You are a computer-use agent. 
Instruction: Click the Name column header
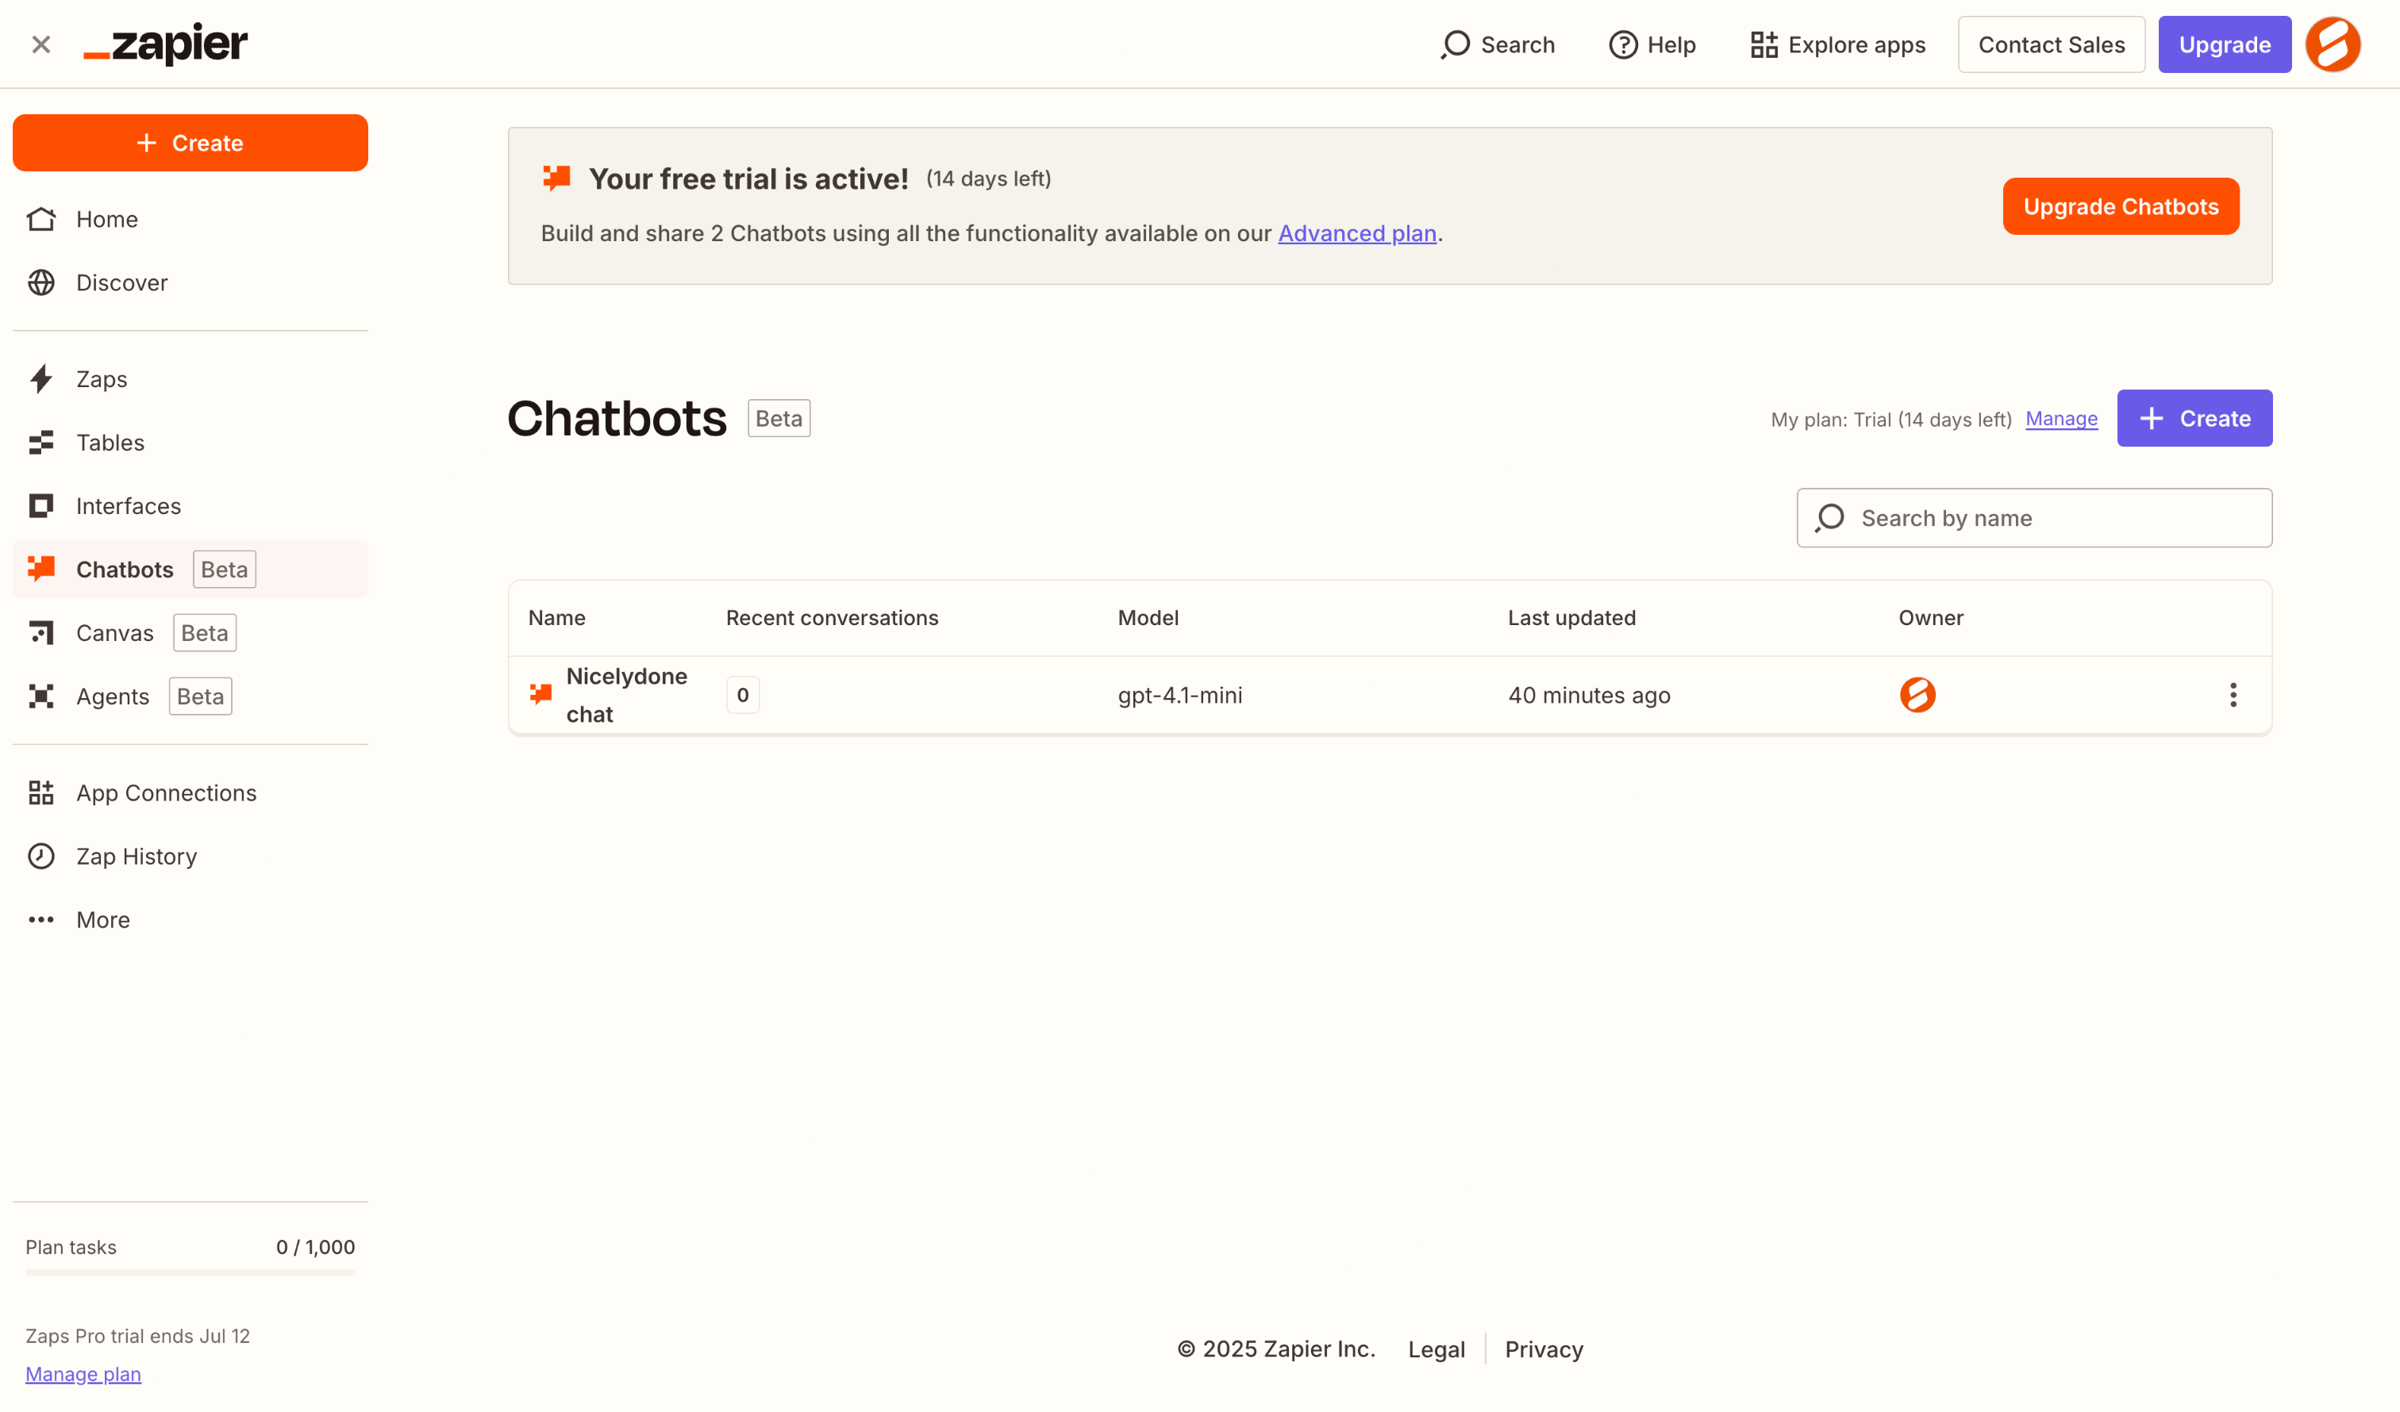pyautogui.click(x=557, y=618)
